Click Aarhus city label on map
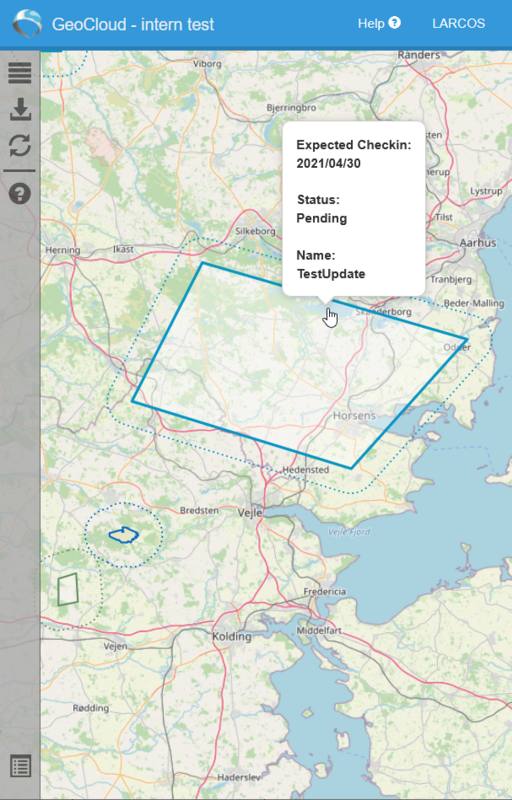 point(478,242)
